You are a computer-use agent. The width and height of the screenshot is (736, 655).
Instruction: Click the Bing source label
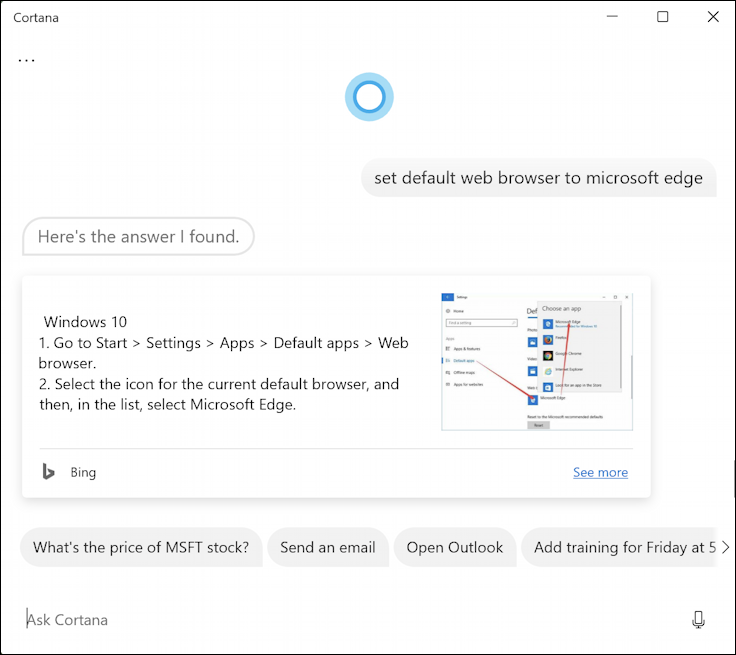pyautogui.click(x=83, y=472)
